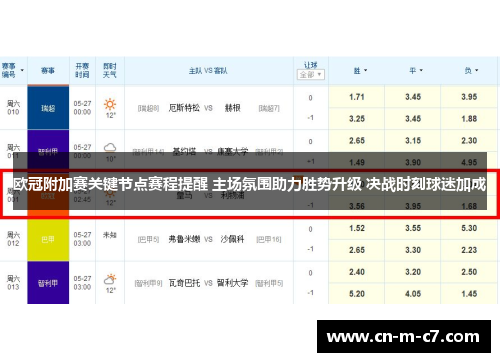Screen dimensions: 500x362
Task: Click the 主队 VS 客队 column header
Action: (x=208, y=71)
